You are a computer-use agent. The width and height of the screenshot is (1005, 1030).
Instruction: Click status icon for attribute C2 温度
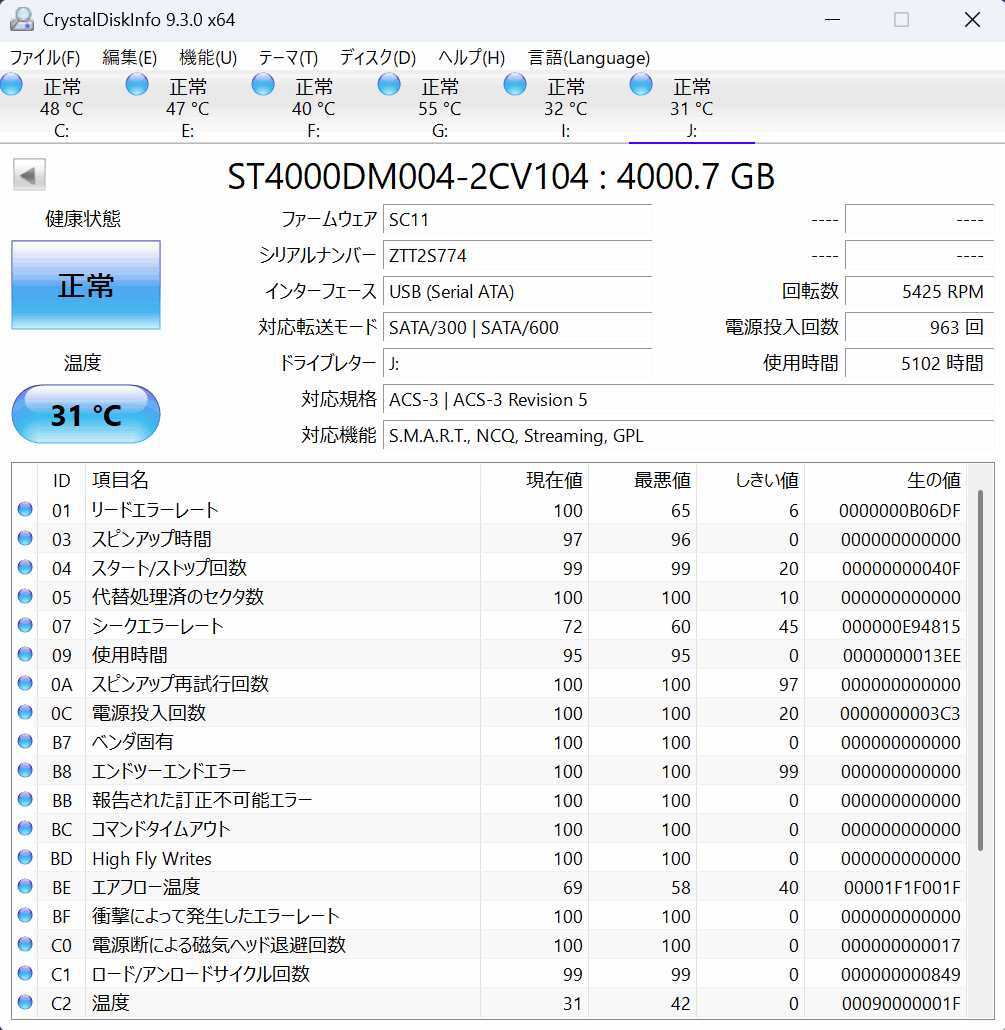(x=25, y=1002)
